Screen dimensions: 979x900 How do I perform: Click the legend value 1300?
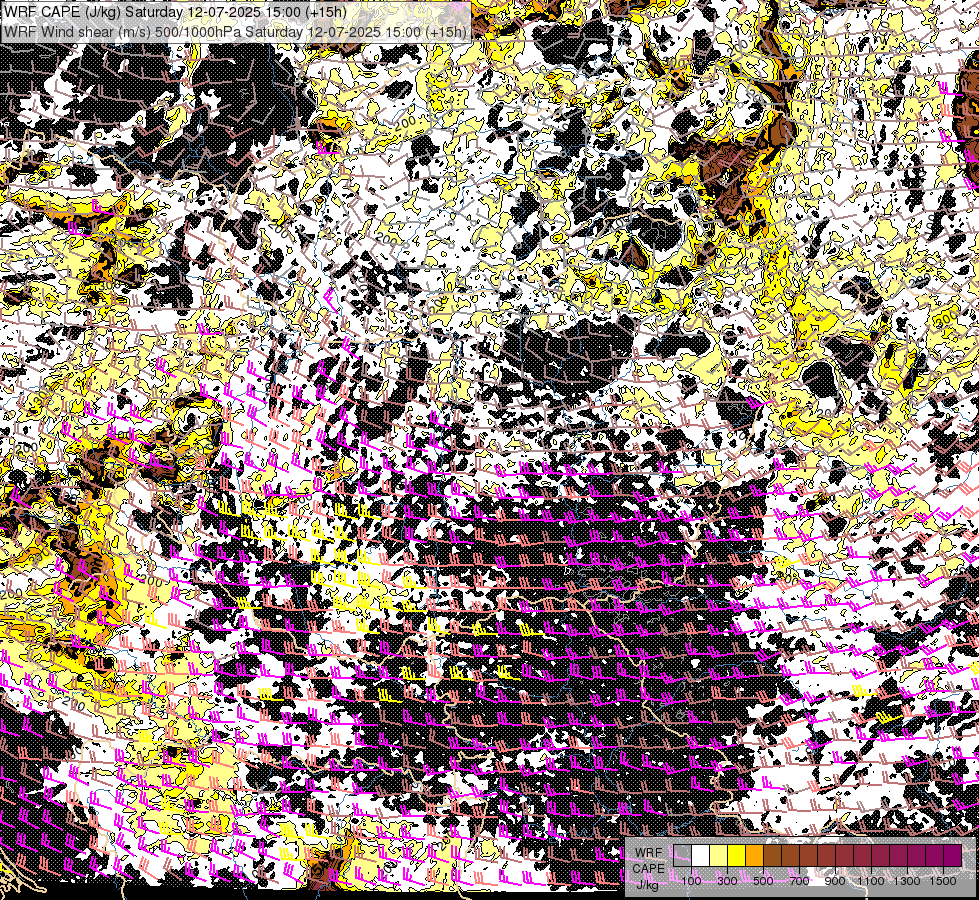coord(907,881)
